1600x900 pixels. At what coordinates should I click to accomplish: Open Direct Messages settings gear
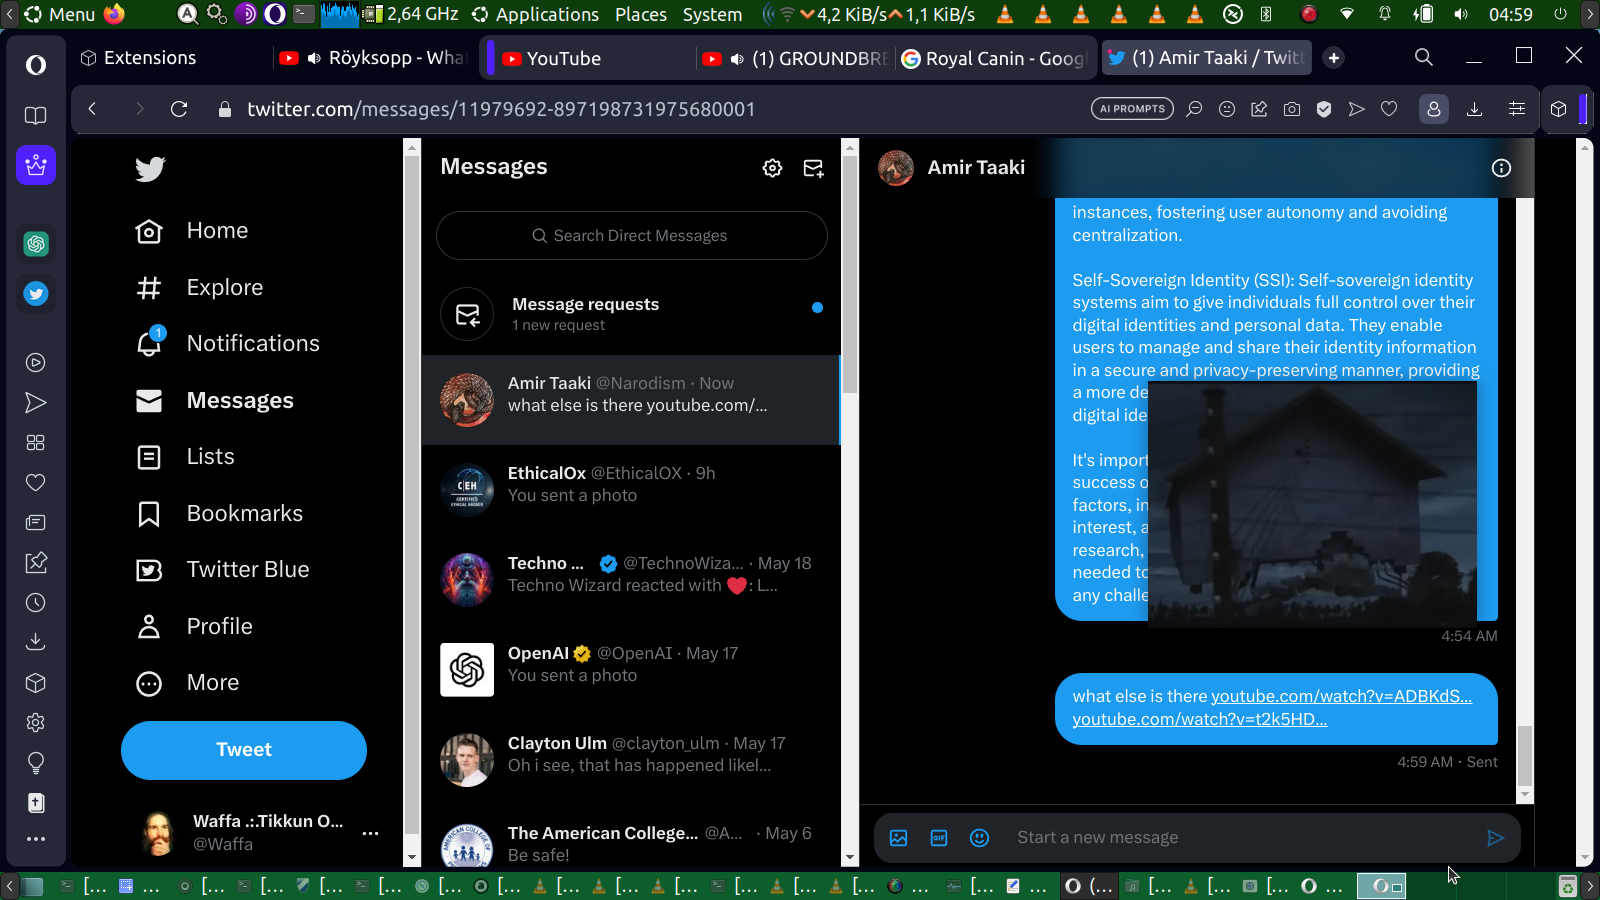point(772,168)
